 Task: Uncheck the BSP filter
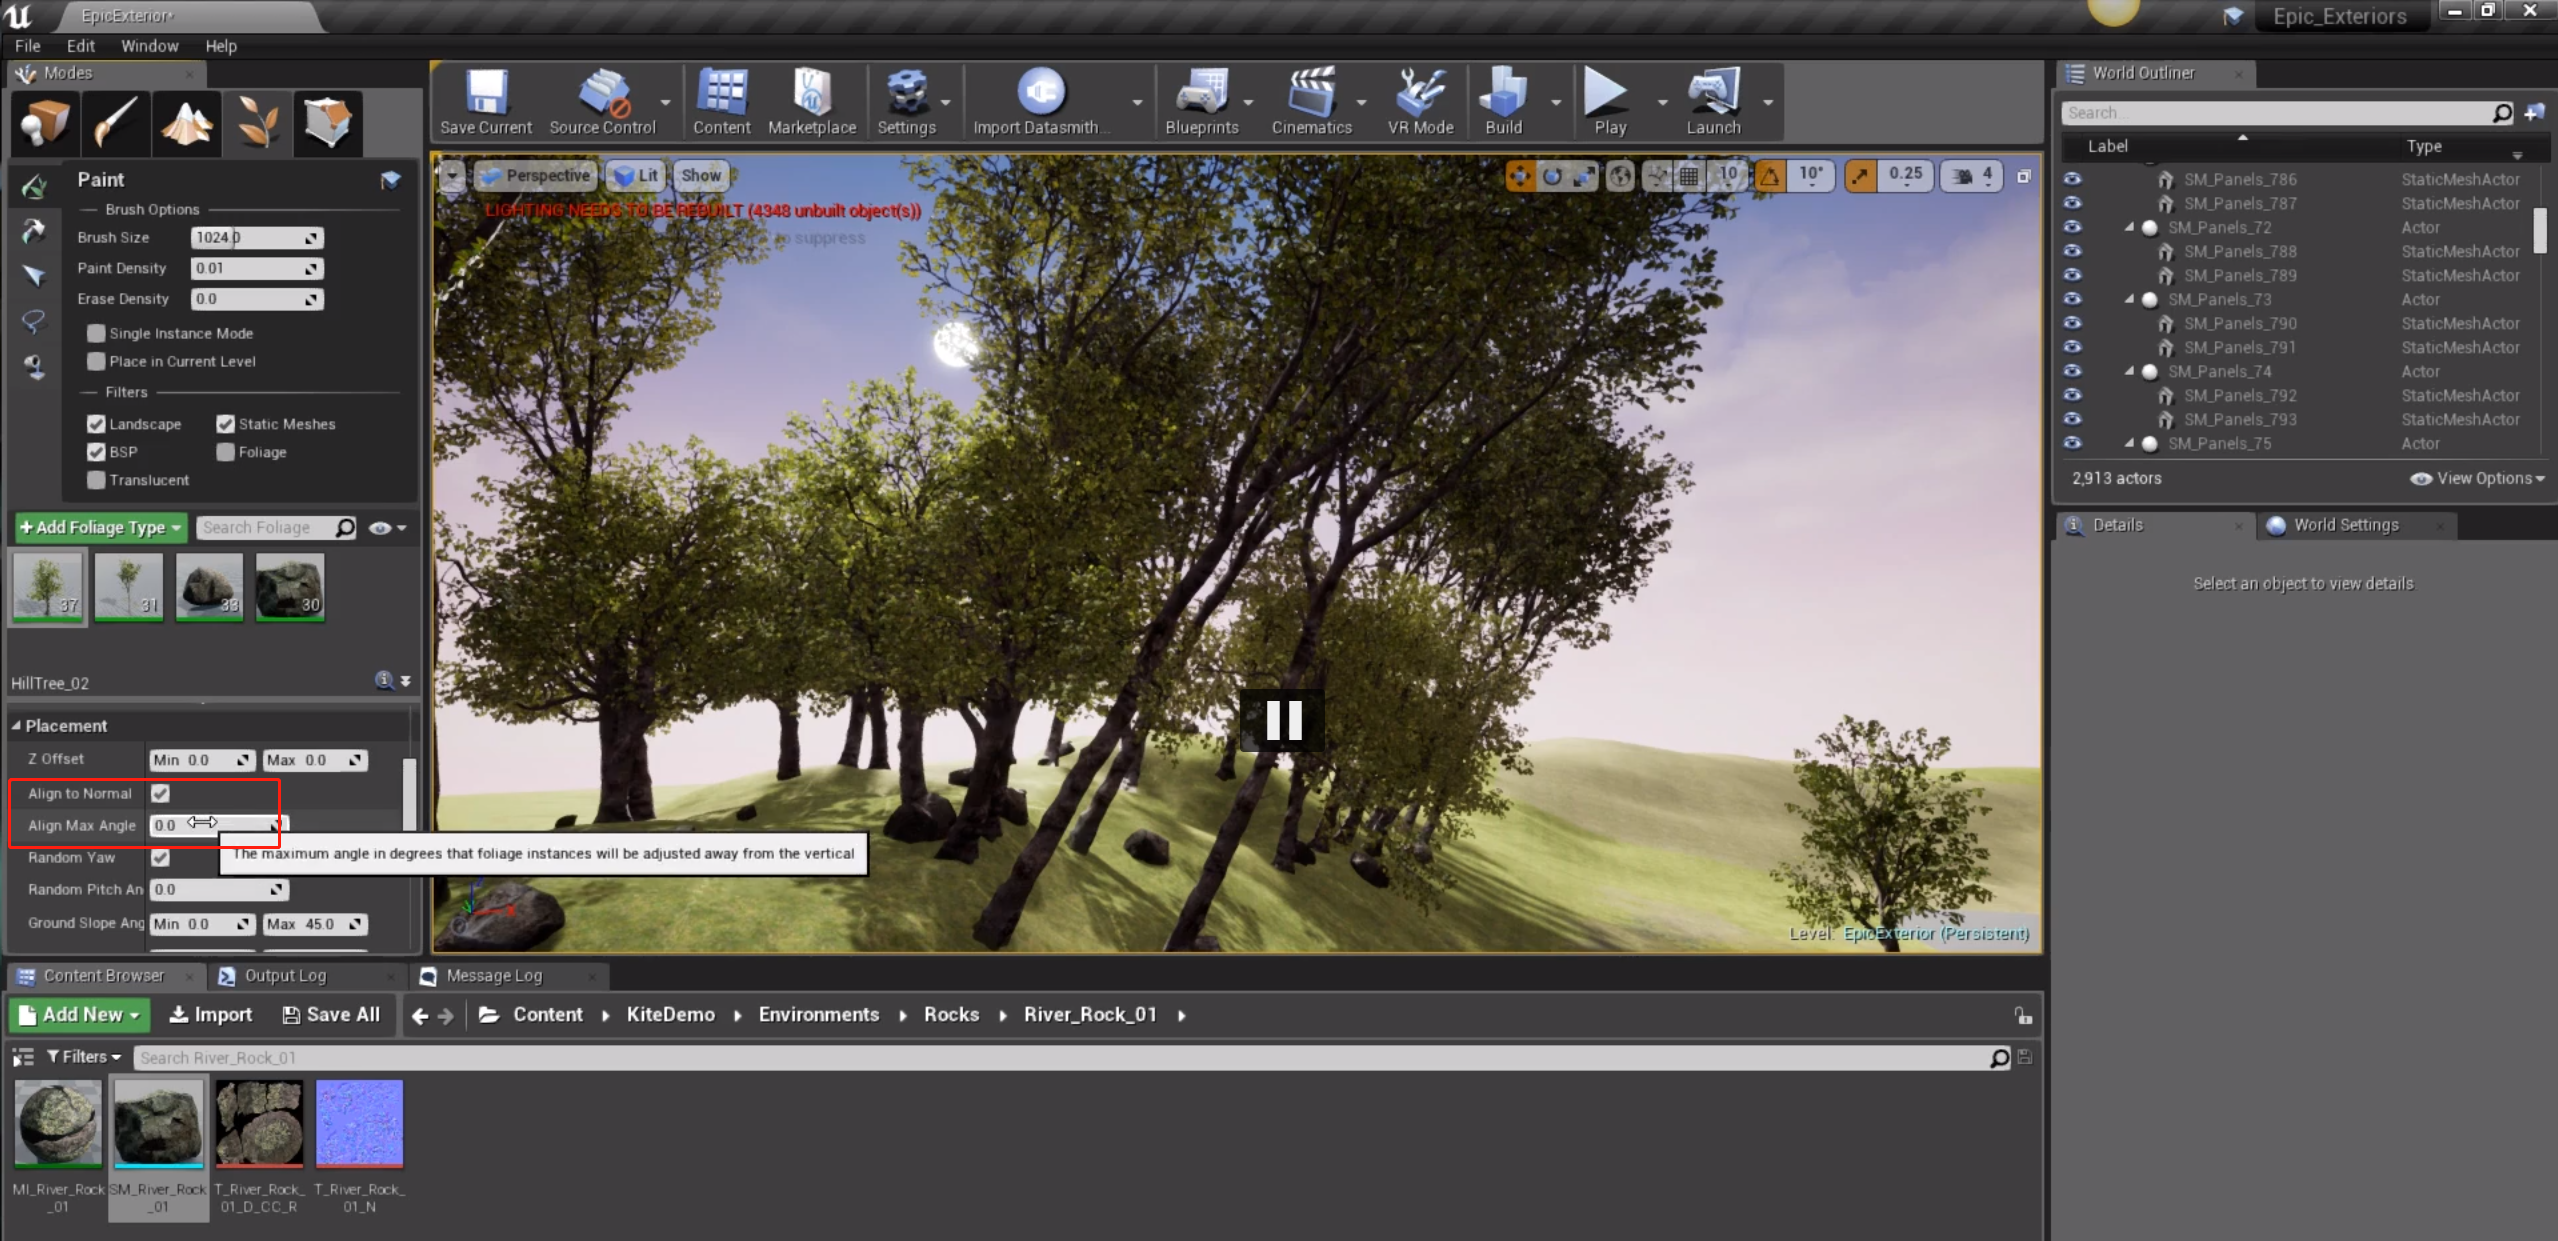coord(96,452)
